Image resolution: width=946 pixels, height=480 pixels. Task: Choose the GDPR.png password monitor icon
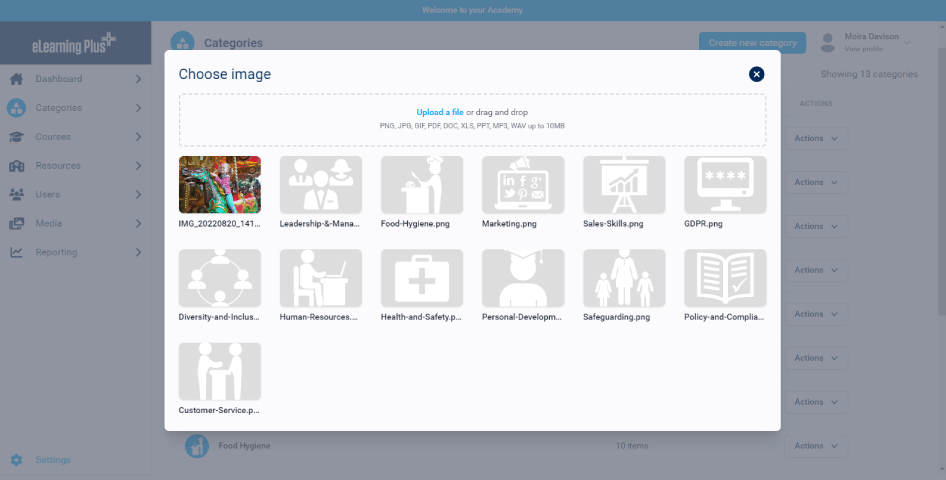point(725,185)
